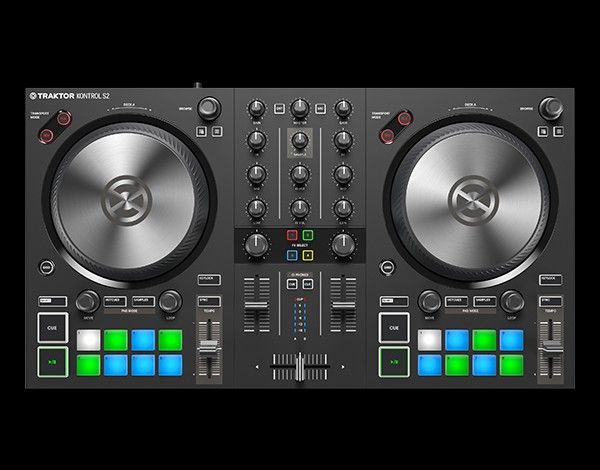Image resolution: width=600 pixels, height=470 pixels.
Task: Hit play/pause on the left deck
Action: pyautogui.click(x=53, y=362)
